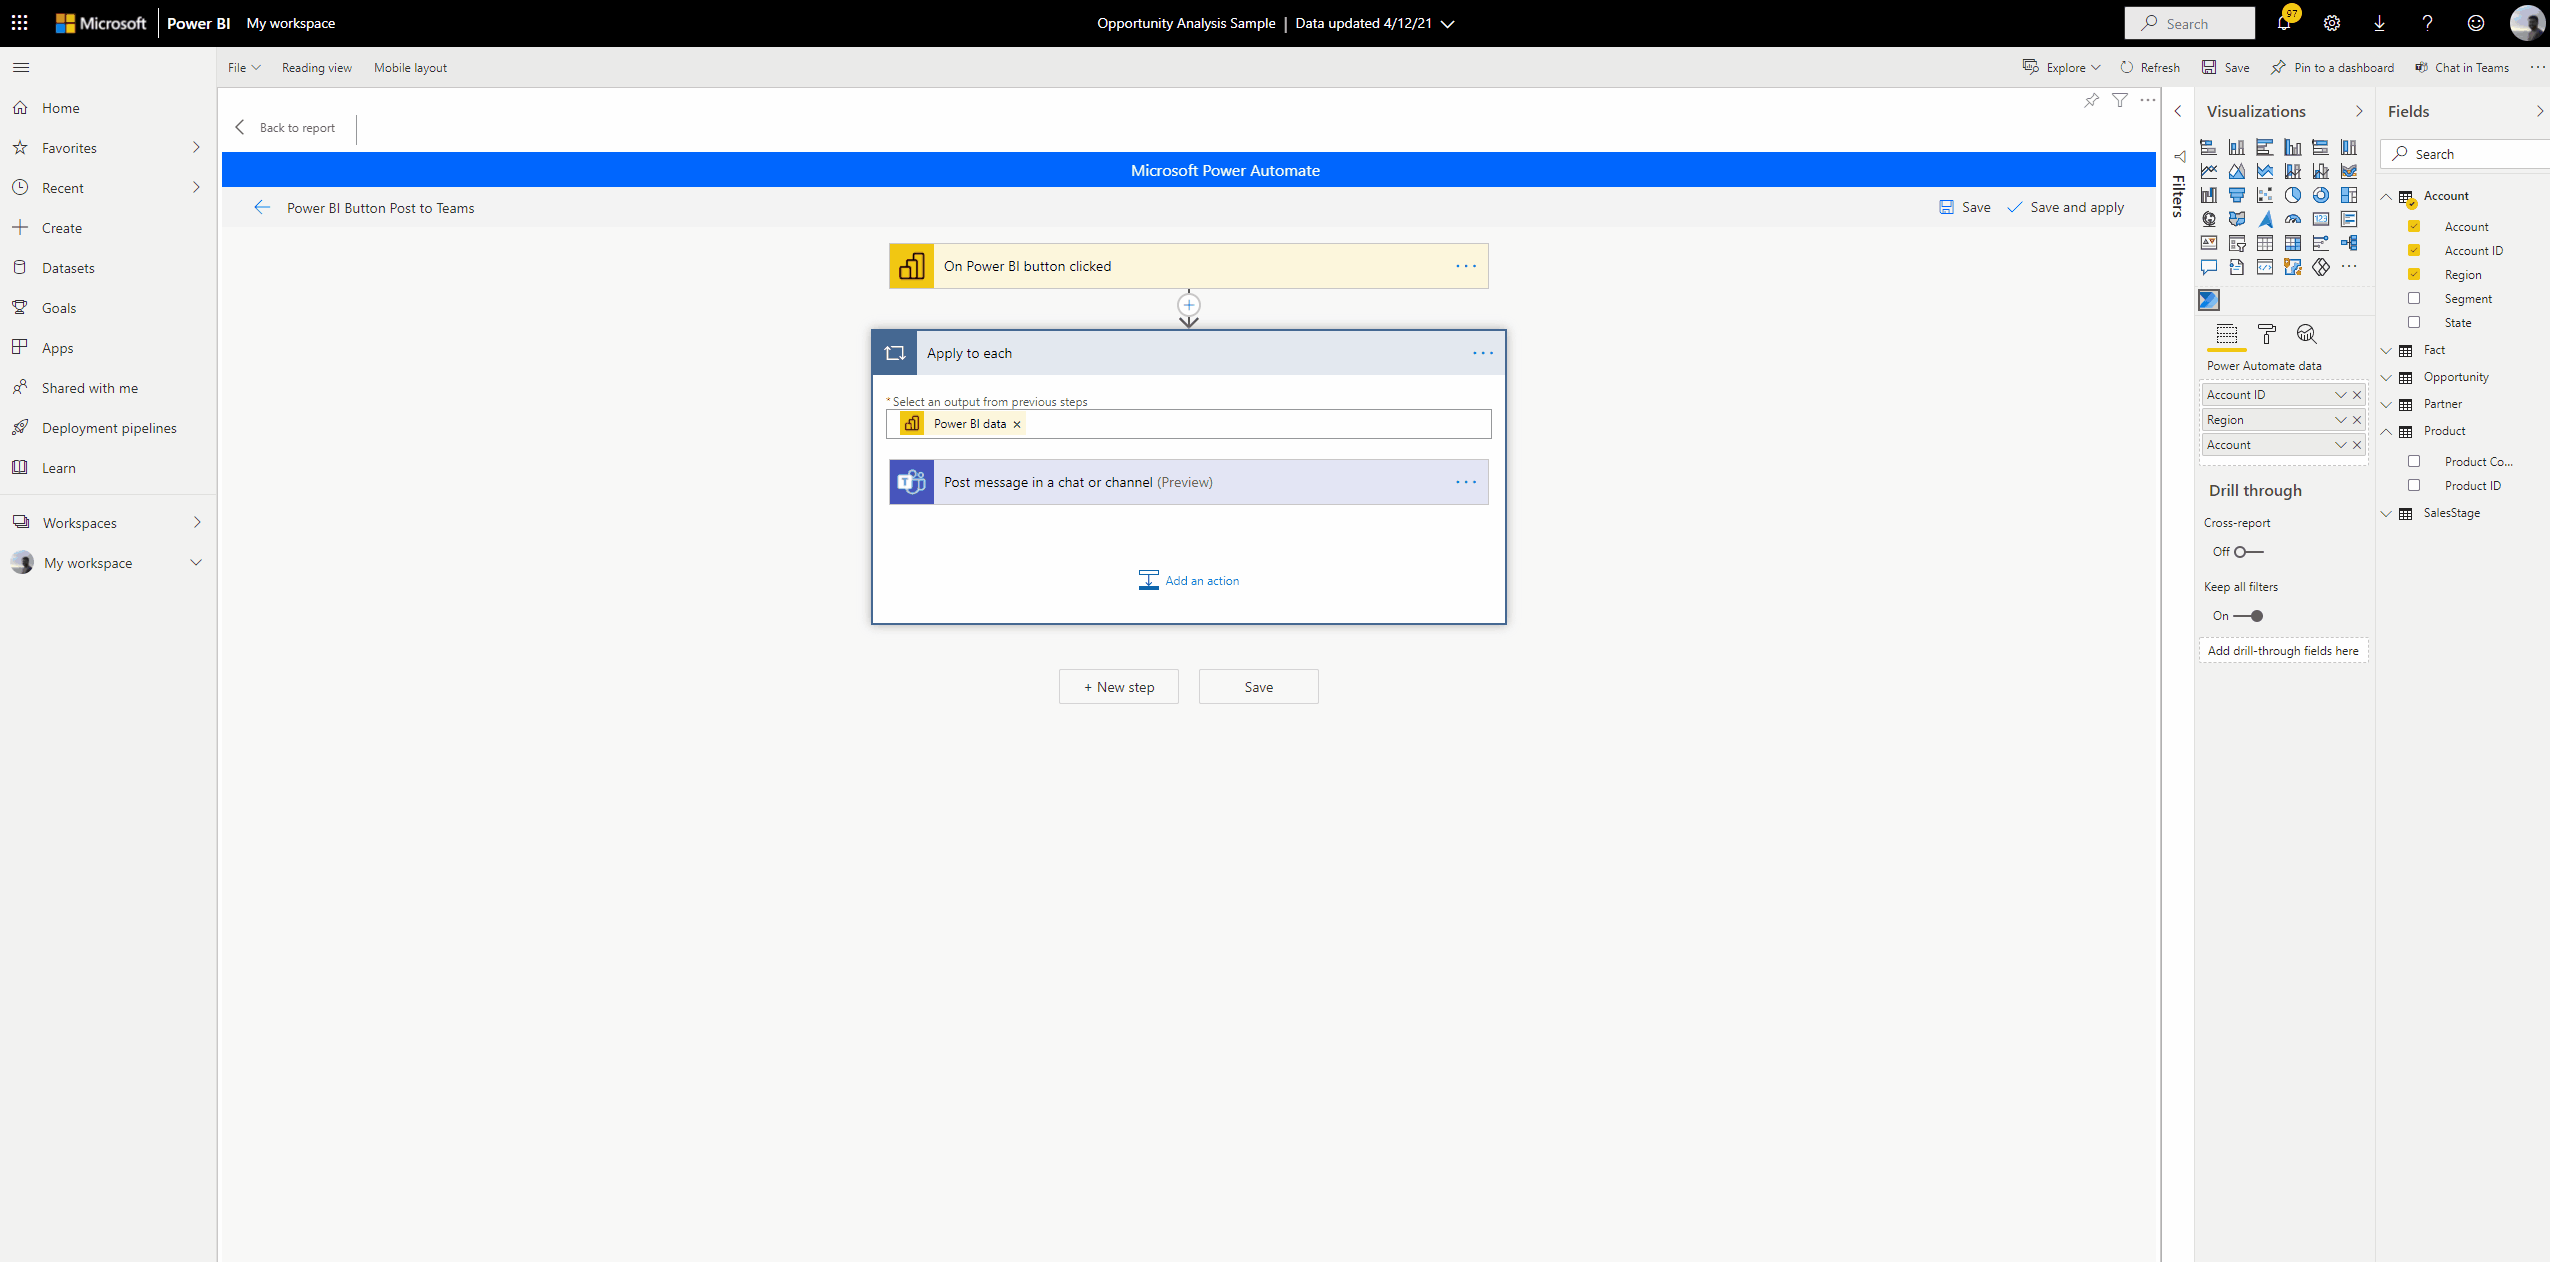Screen dimensions: 2550x1262
Task: Open the settings gear in header
Action: point(2332,23)
